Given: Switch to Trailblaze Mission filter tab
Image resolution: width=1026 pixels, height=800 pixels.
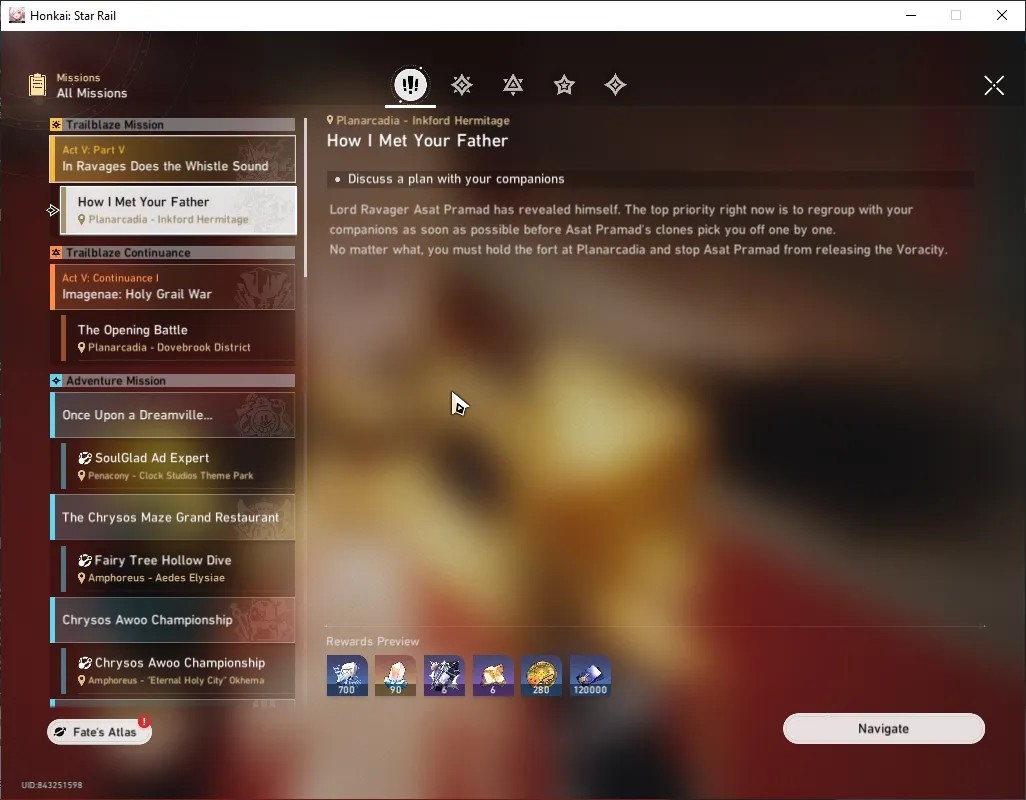Looking at the screenshot, I should click(461, 84).
